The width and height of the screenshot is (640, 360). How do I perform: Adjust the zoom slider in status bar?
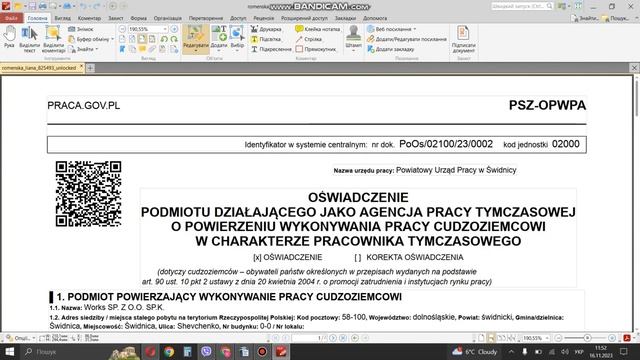(x=587, y=338)
